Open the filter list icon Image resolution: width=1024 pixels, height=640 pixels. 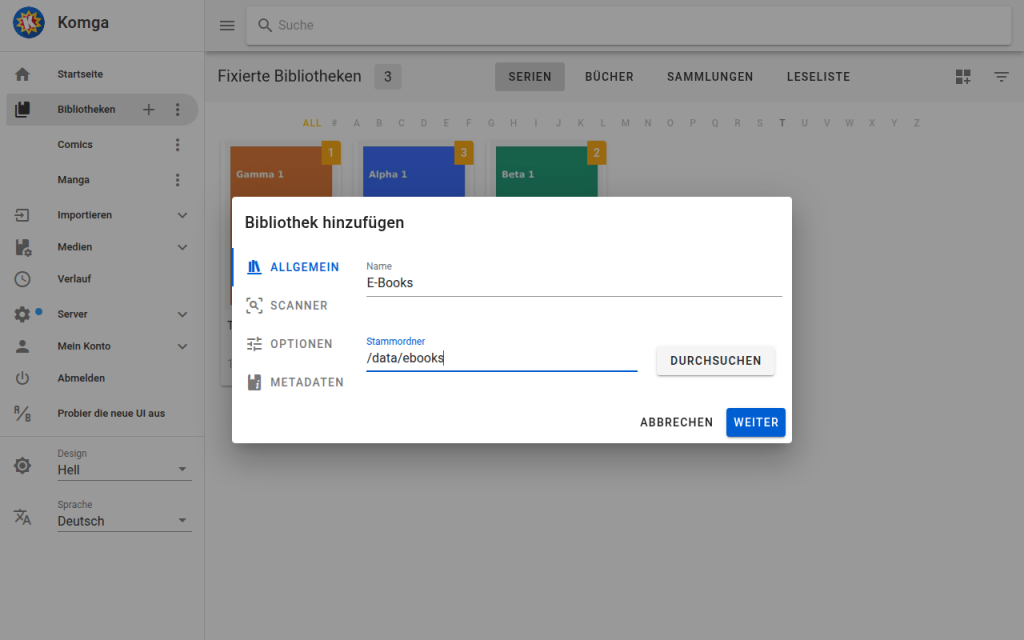(x=1001, y=77)
